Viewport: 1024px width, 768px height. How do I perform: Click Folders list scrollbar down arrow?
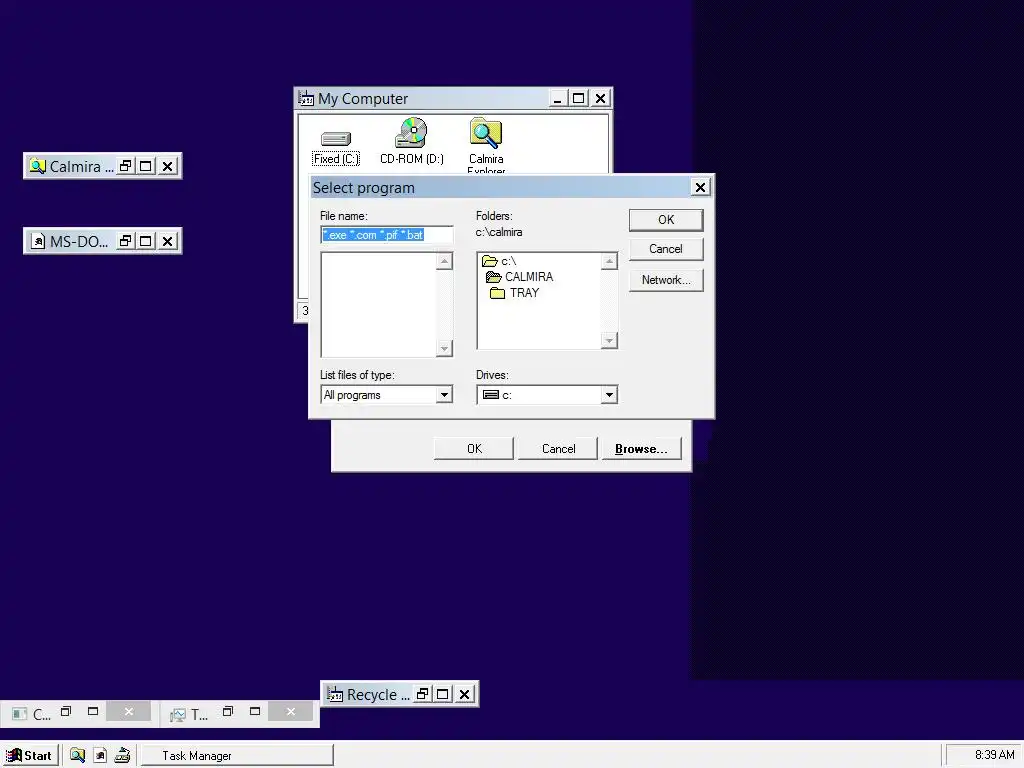(609, 340)
